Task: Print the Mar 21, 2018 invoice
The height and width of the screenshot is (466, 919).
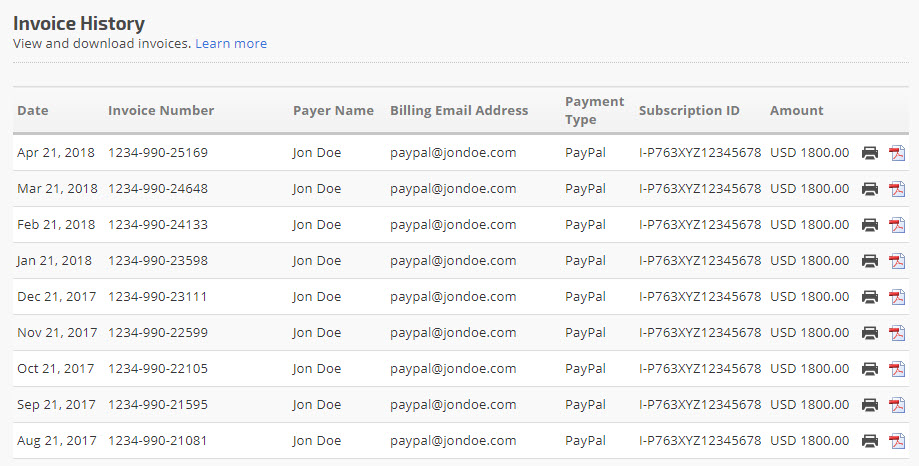Action: (870, 189)
